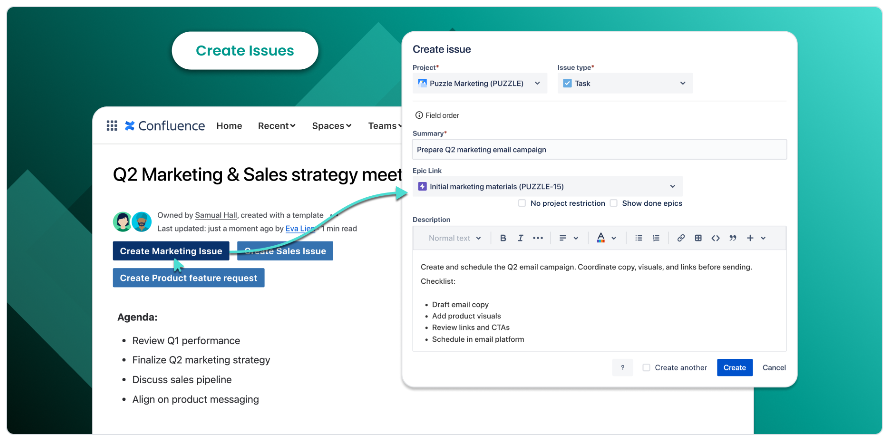Click the text alignment icon
This screenshot has width=889, height=441.
pos(563,238)
